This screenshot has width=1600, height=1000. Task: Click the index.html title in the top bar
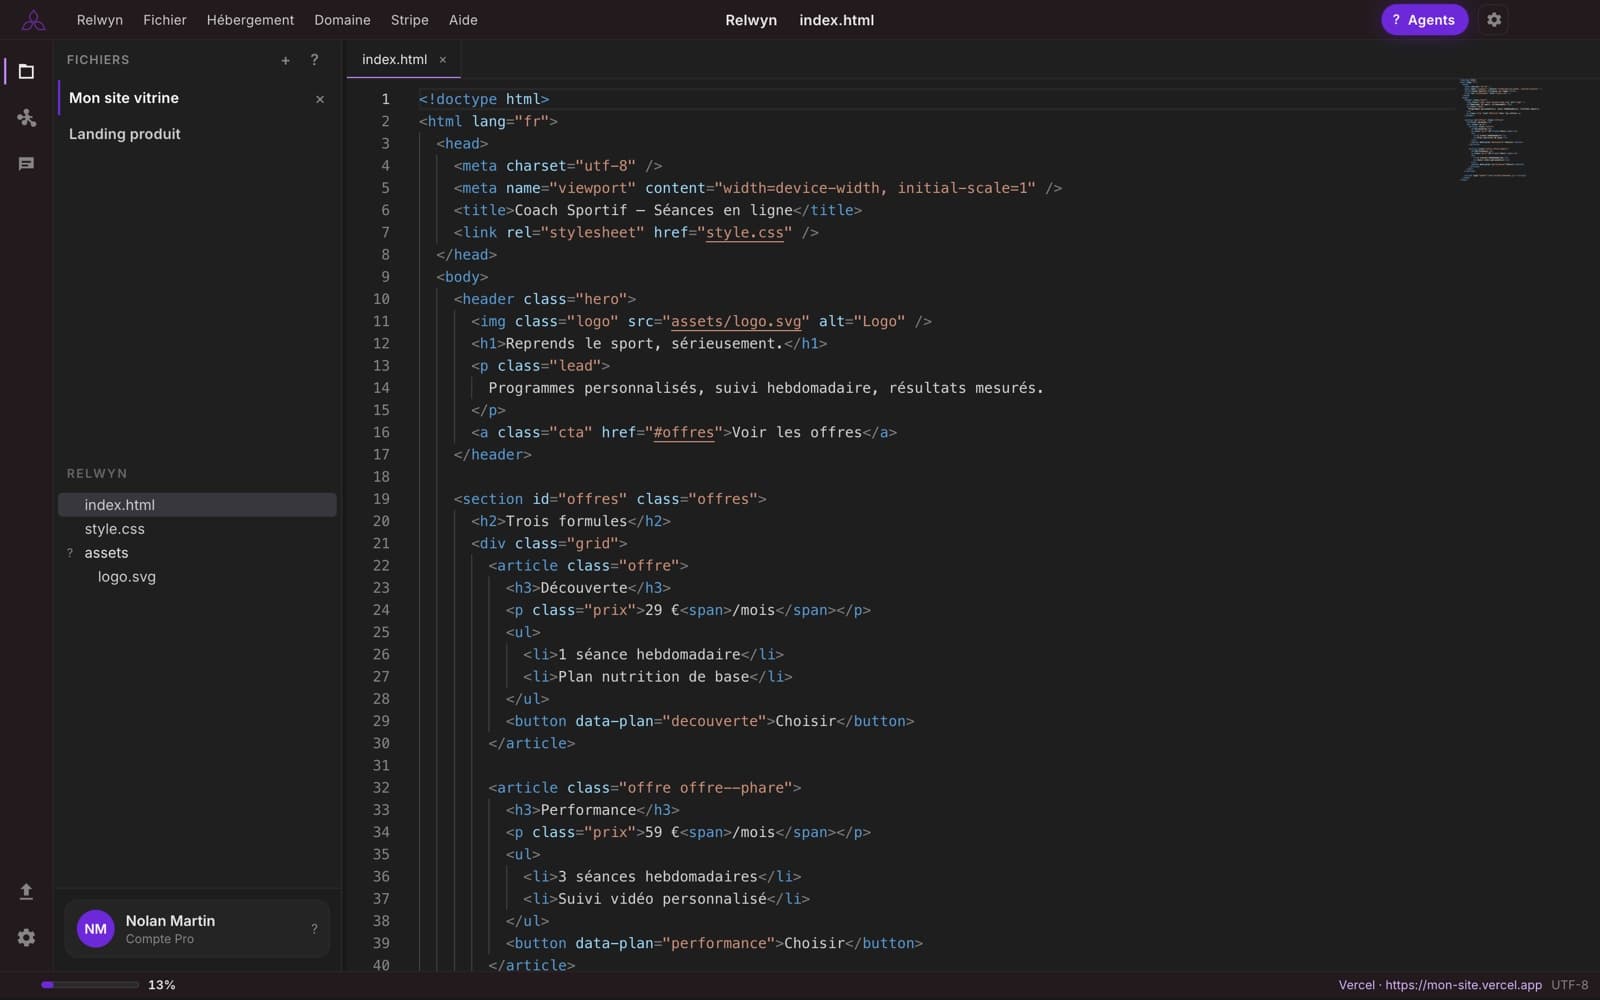(x=836, y=20)
